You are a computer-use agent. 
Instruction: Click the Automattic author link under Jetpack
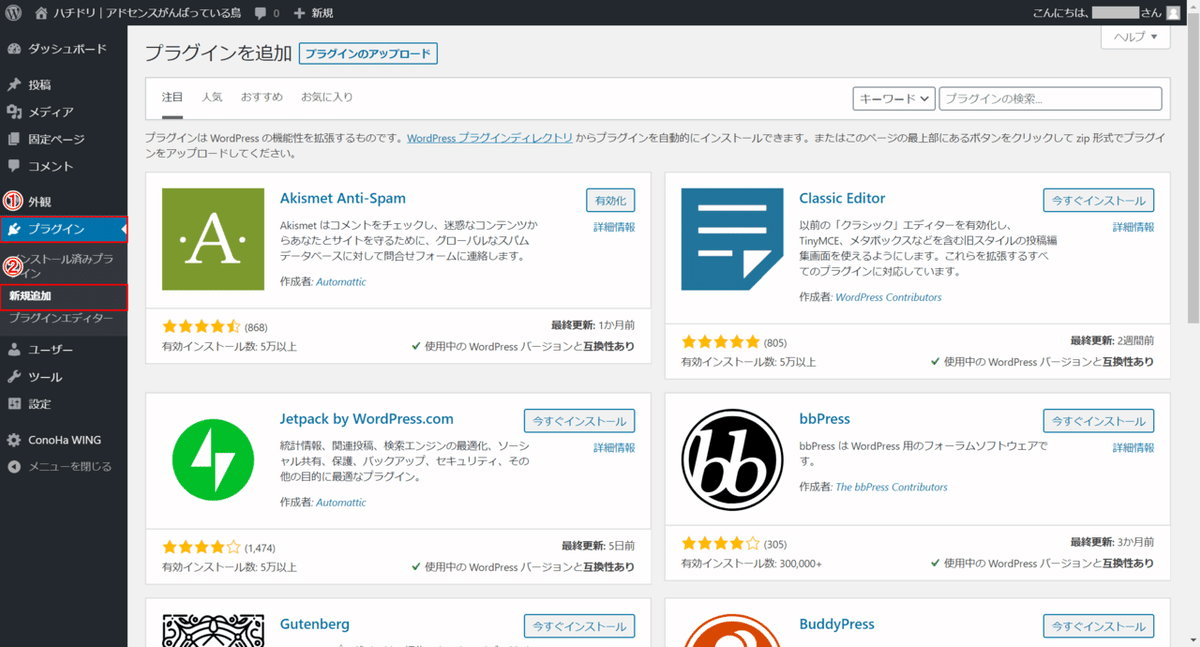(x=341, y=502)
